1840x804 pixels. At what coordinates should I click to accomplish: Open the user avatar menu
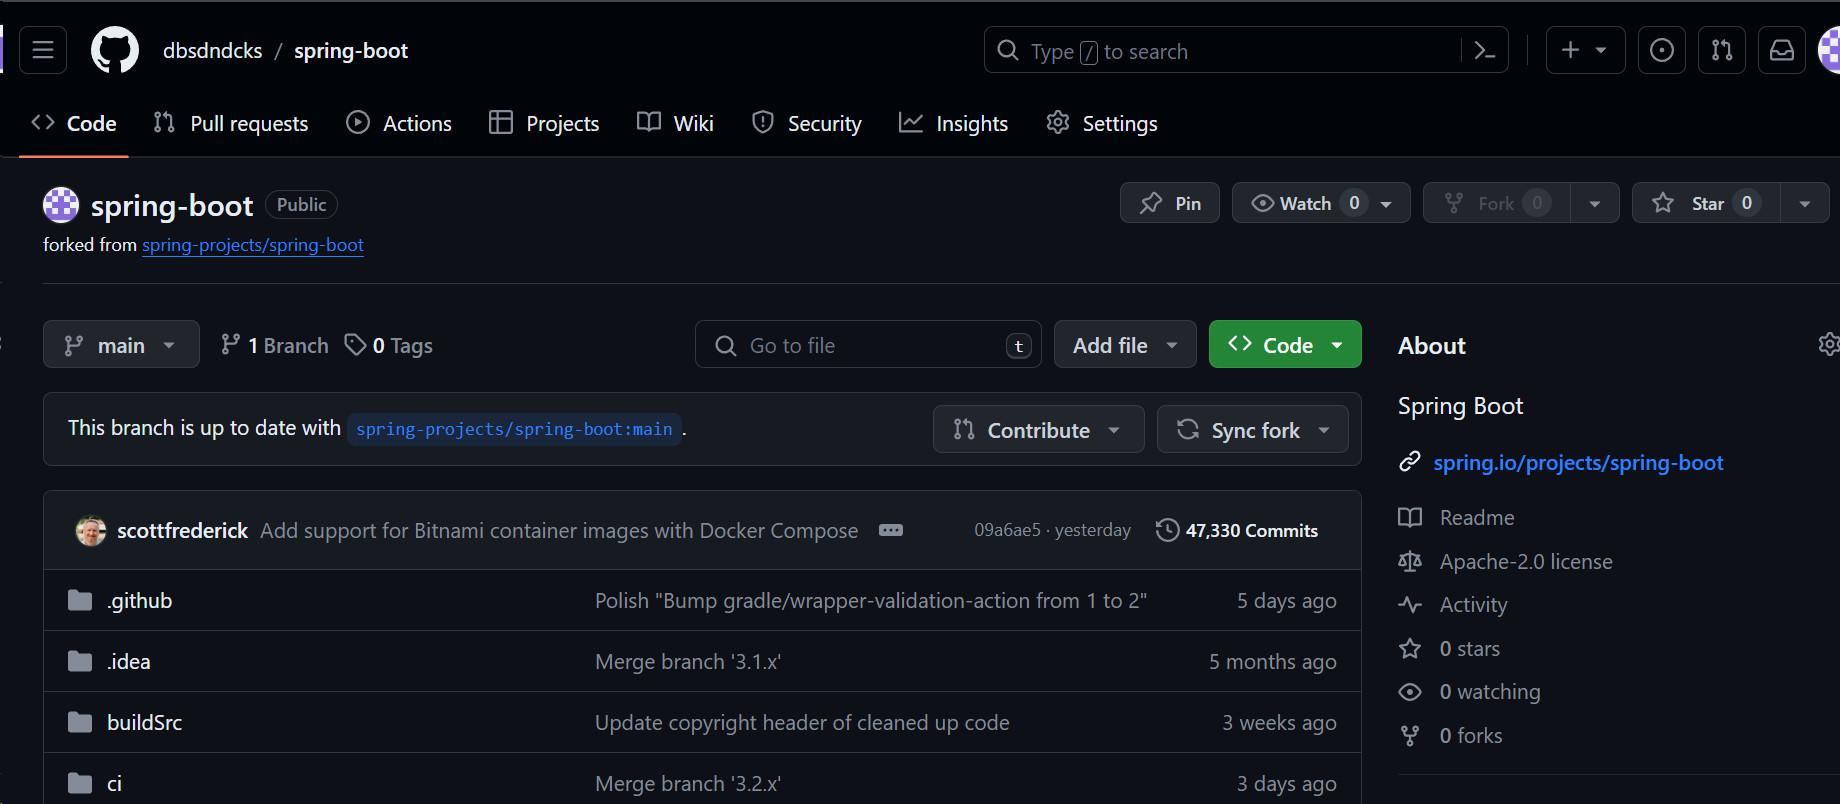tap(1829, 50)
